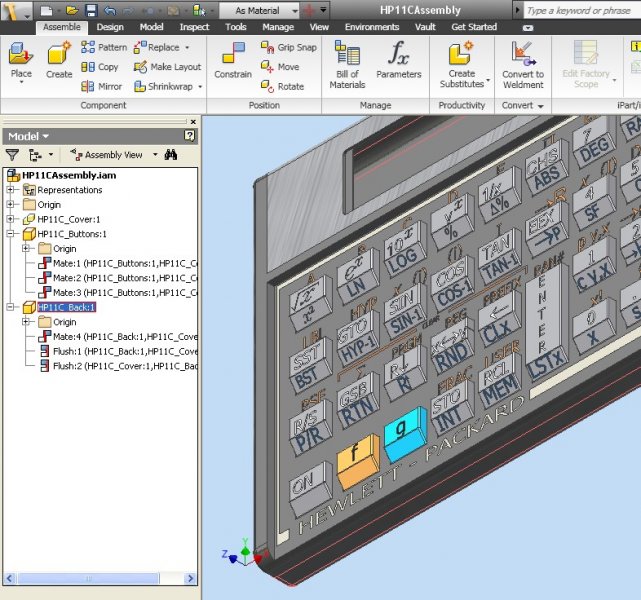Expand the Convert panel dropdown
The image size is (641, 600).
pos(523,105)
